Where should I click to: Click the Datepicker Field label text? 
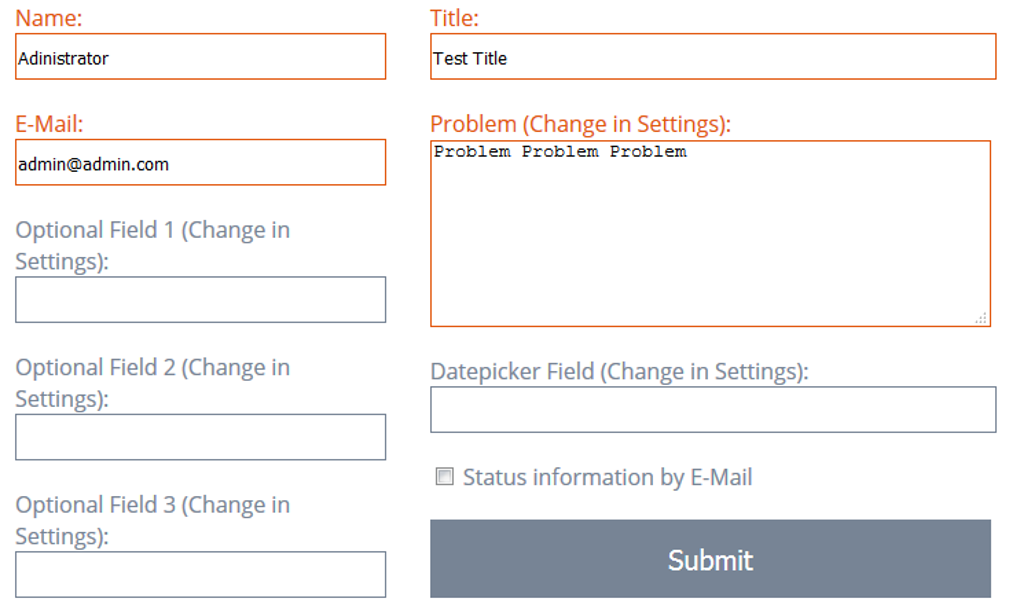coord(618,372)
